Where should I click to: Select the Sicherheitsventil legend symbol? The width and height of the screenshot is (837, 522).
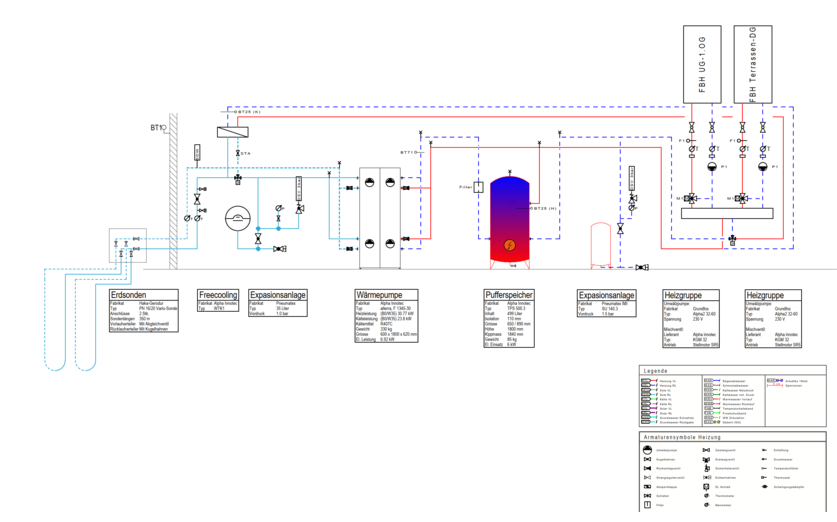coord(707,468)
